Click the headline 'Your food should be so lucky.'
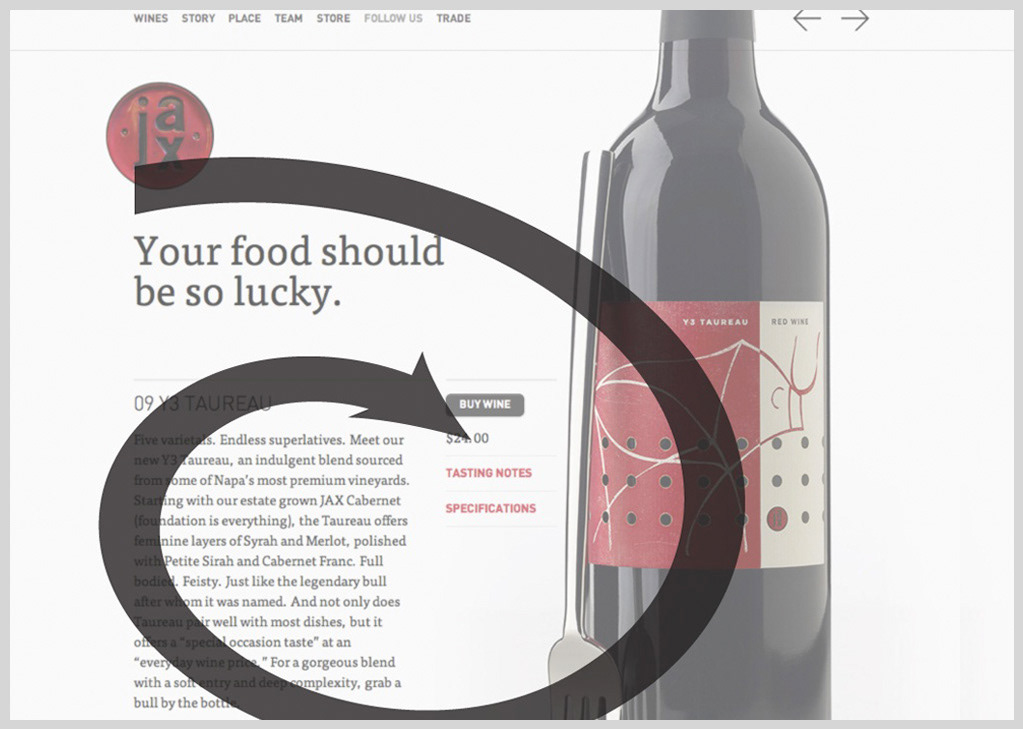Image resolution: width=1023 pixels, height=729 pixels. [x=288, y=271]
